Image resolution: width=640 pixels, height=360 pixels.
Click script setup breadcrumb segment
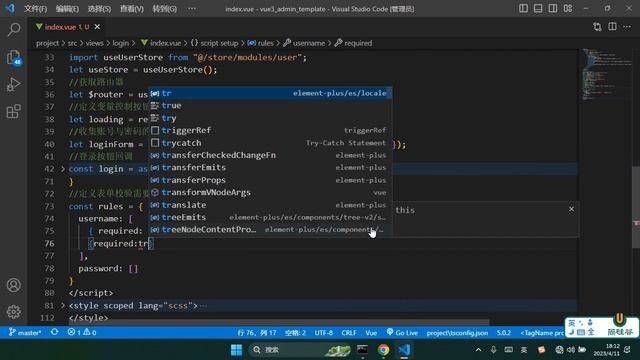point(214,43)
